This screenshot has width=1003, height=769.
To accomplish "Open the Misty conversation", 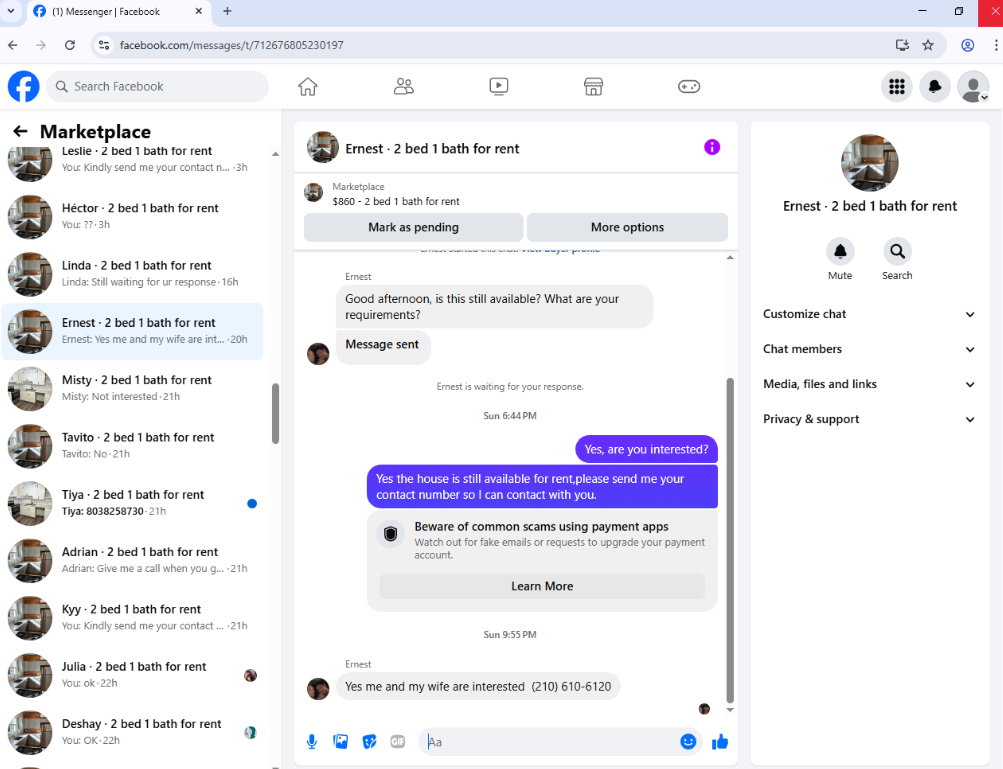I will [132, 388].
